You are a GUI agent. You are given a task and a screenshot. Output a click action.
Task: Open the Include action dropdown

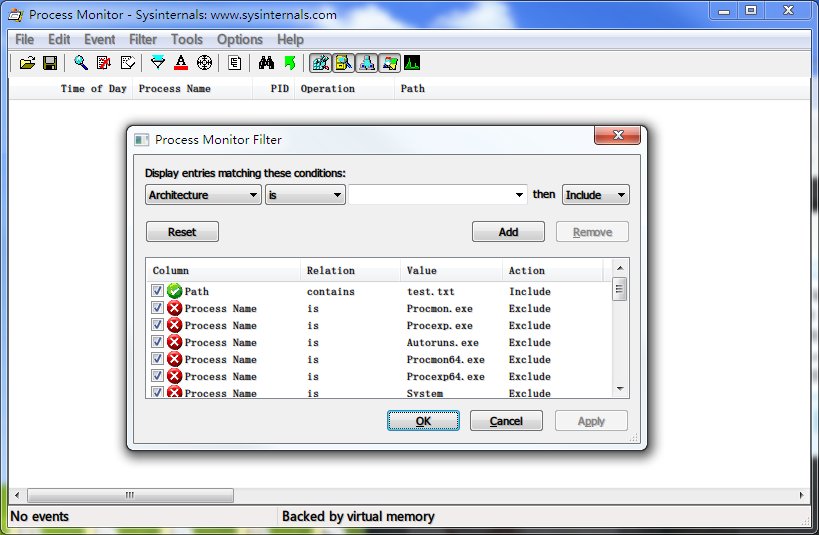coord(595,195)
